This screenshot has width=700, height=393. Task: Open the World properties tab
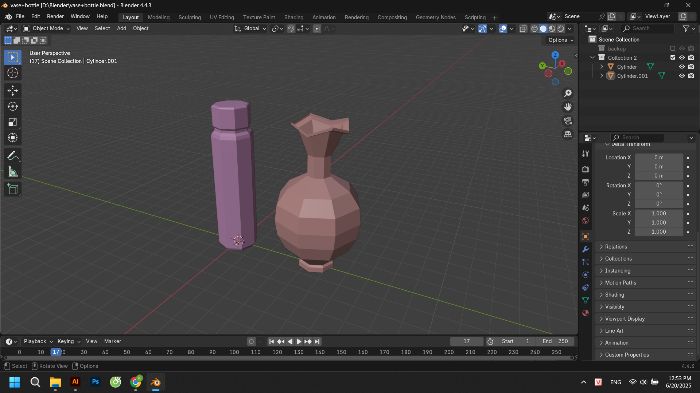pos(586,221)
